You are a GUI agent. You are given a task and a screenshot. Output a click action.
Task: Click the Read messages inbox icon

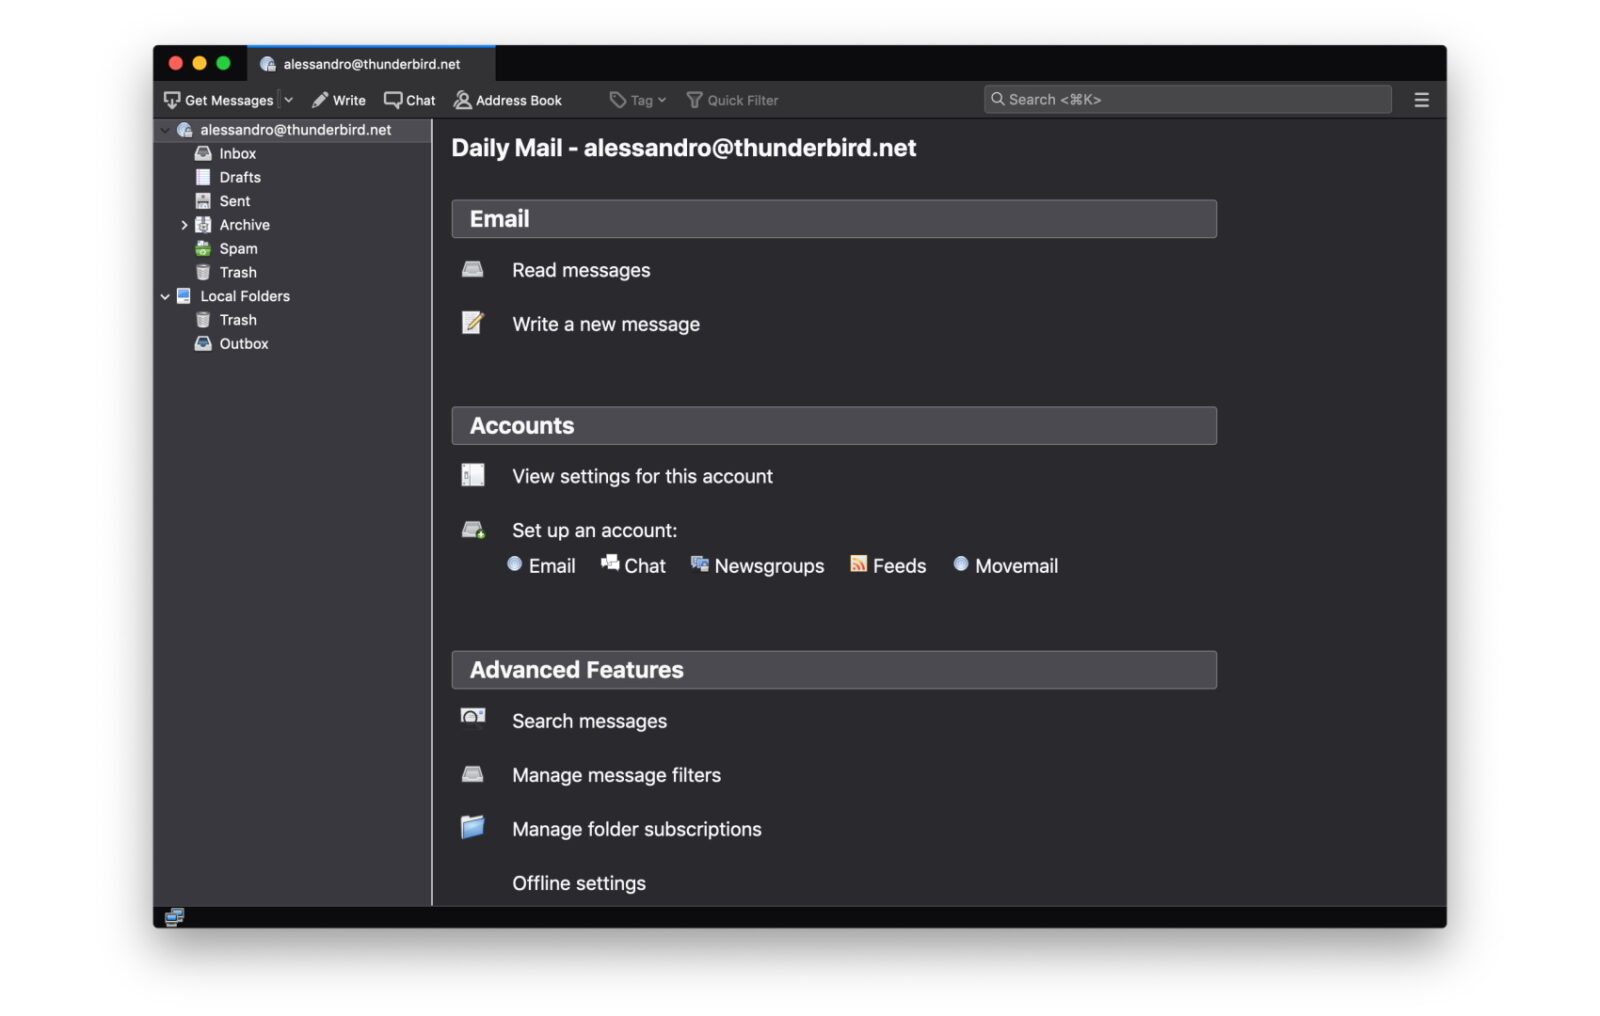point(472,269)
